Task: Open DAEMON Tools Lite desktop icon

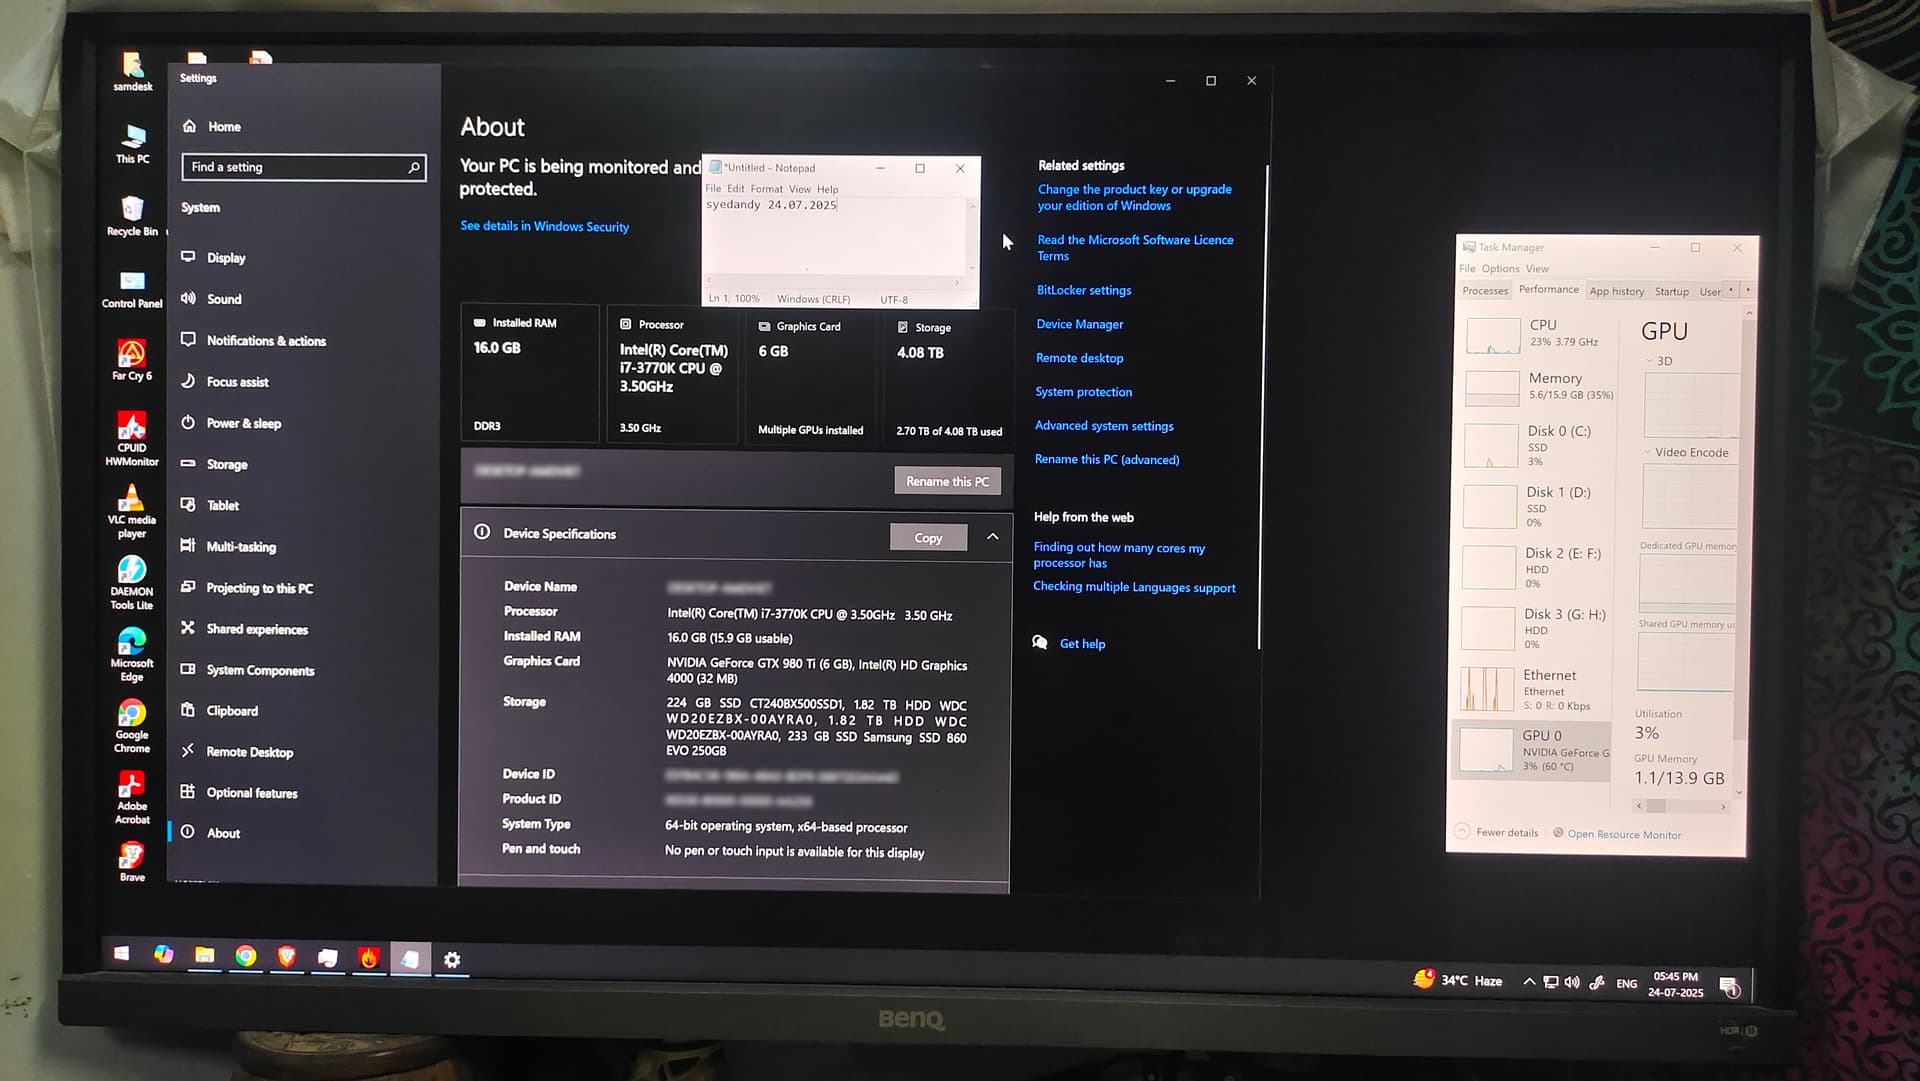Action: [x=132, y=570]
